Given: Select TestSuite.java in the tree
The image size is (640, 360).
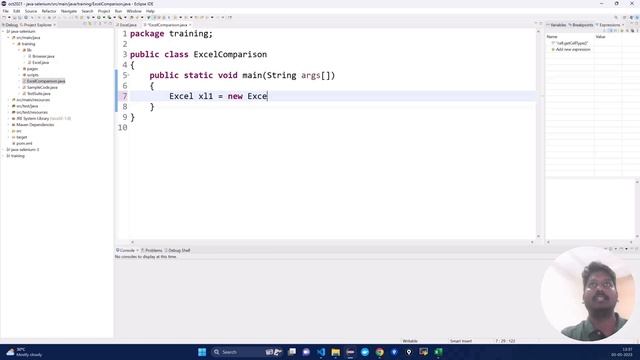Looking at the screenshot, I should tap(39, 93).
